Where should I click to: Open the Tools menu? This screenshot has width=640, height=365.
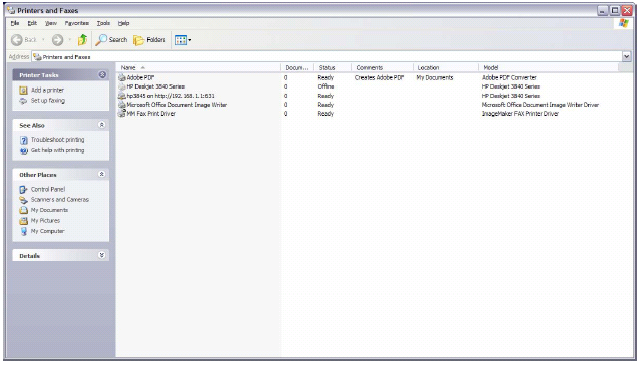tap(103, 23)
